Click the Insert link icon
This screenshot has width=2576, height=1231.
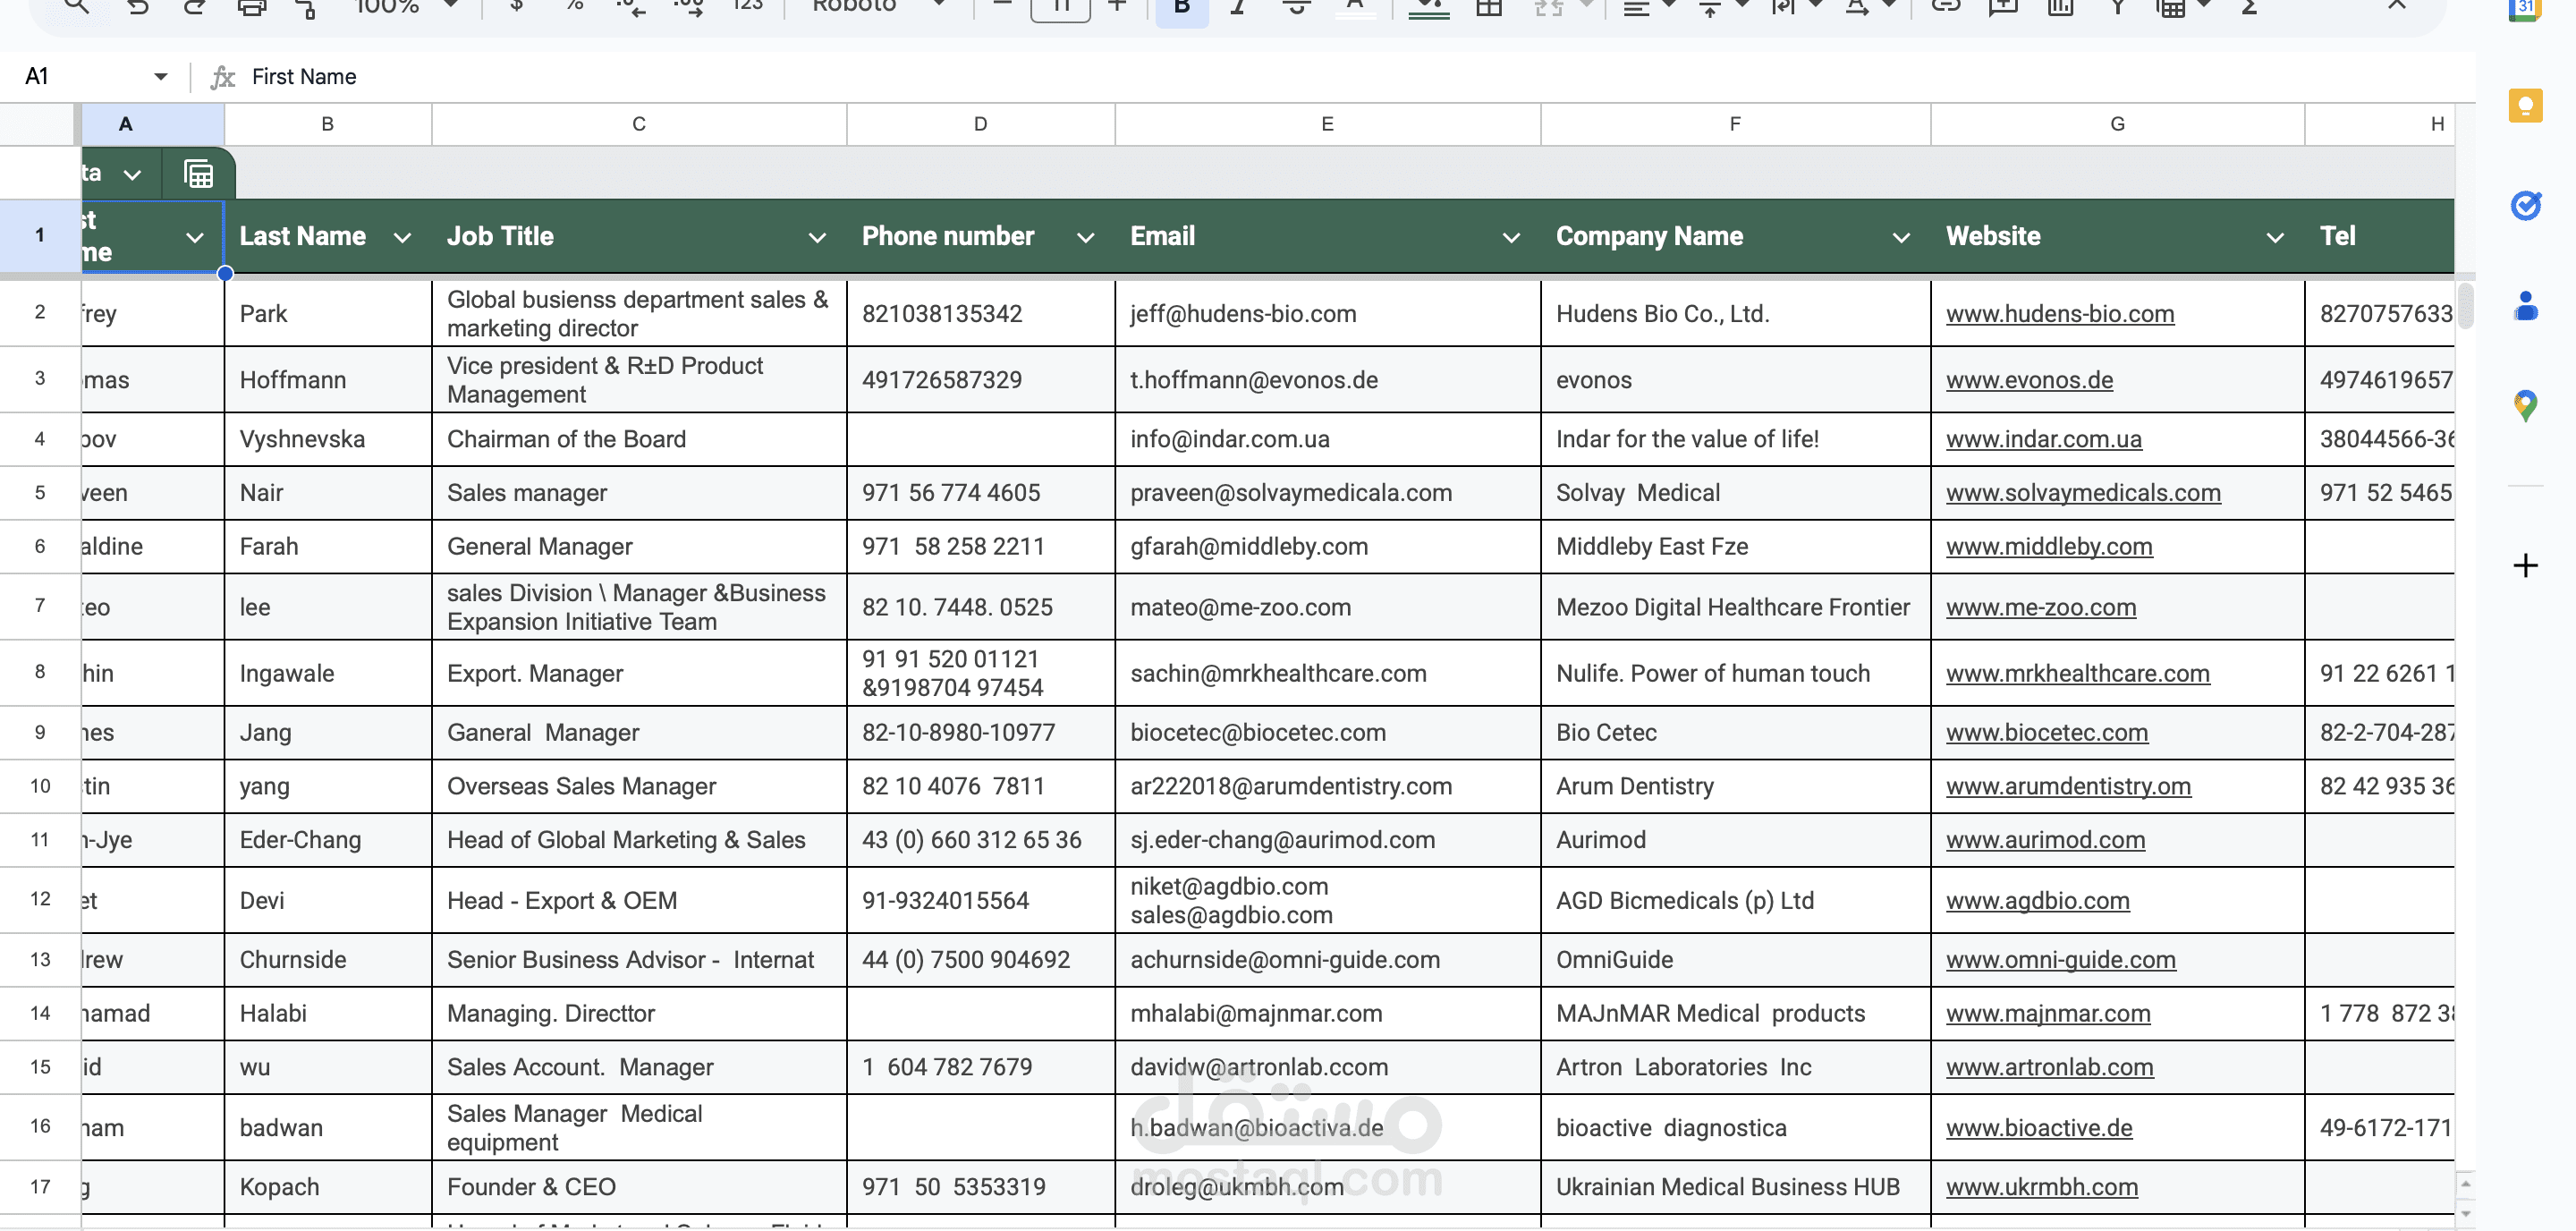pos(1945,6)
